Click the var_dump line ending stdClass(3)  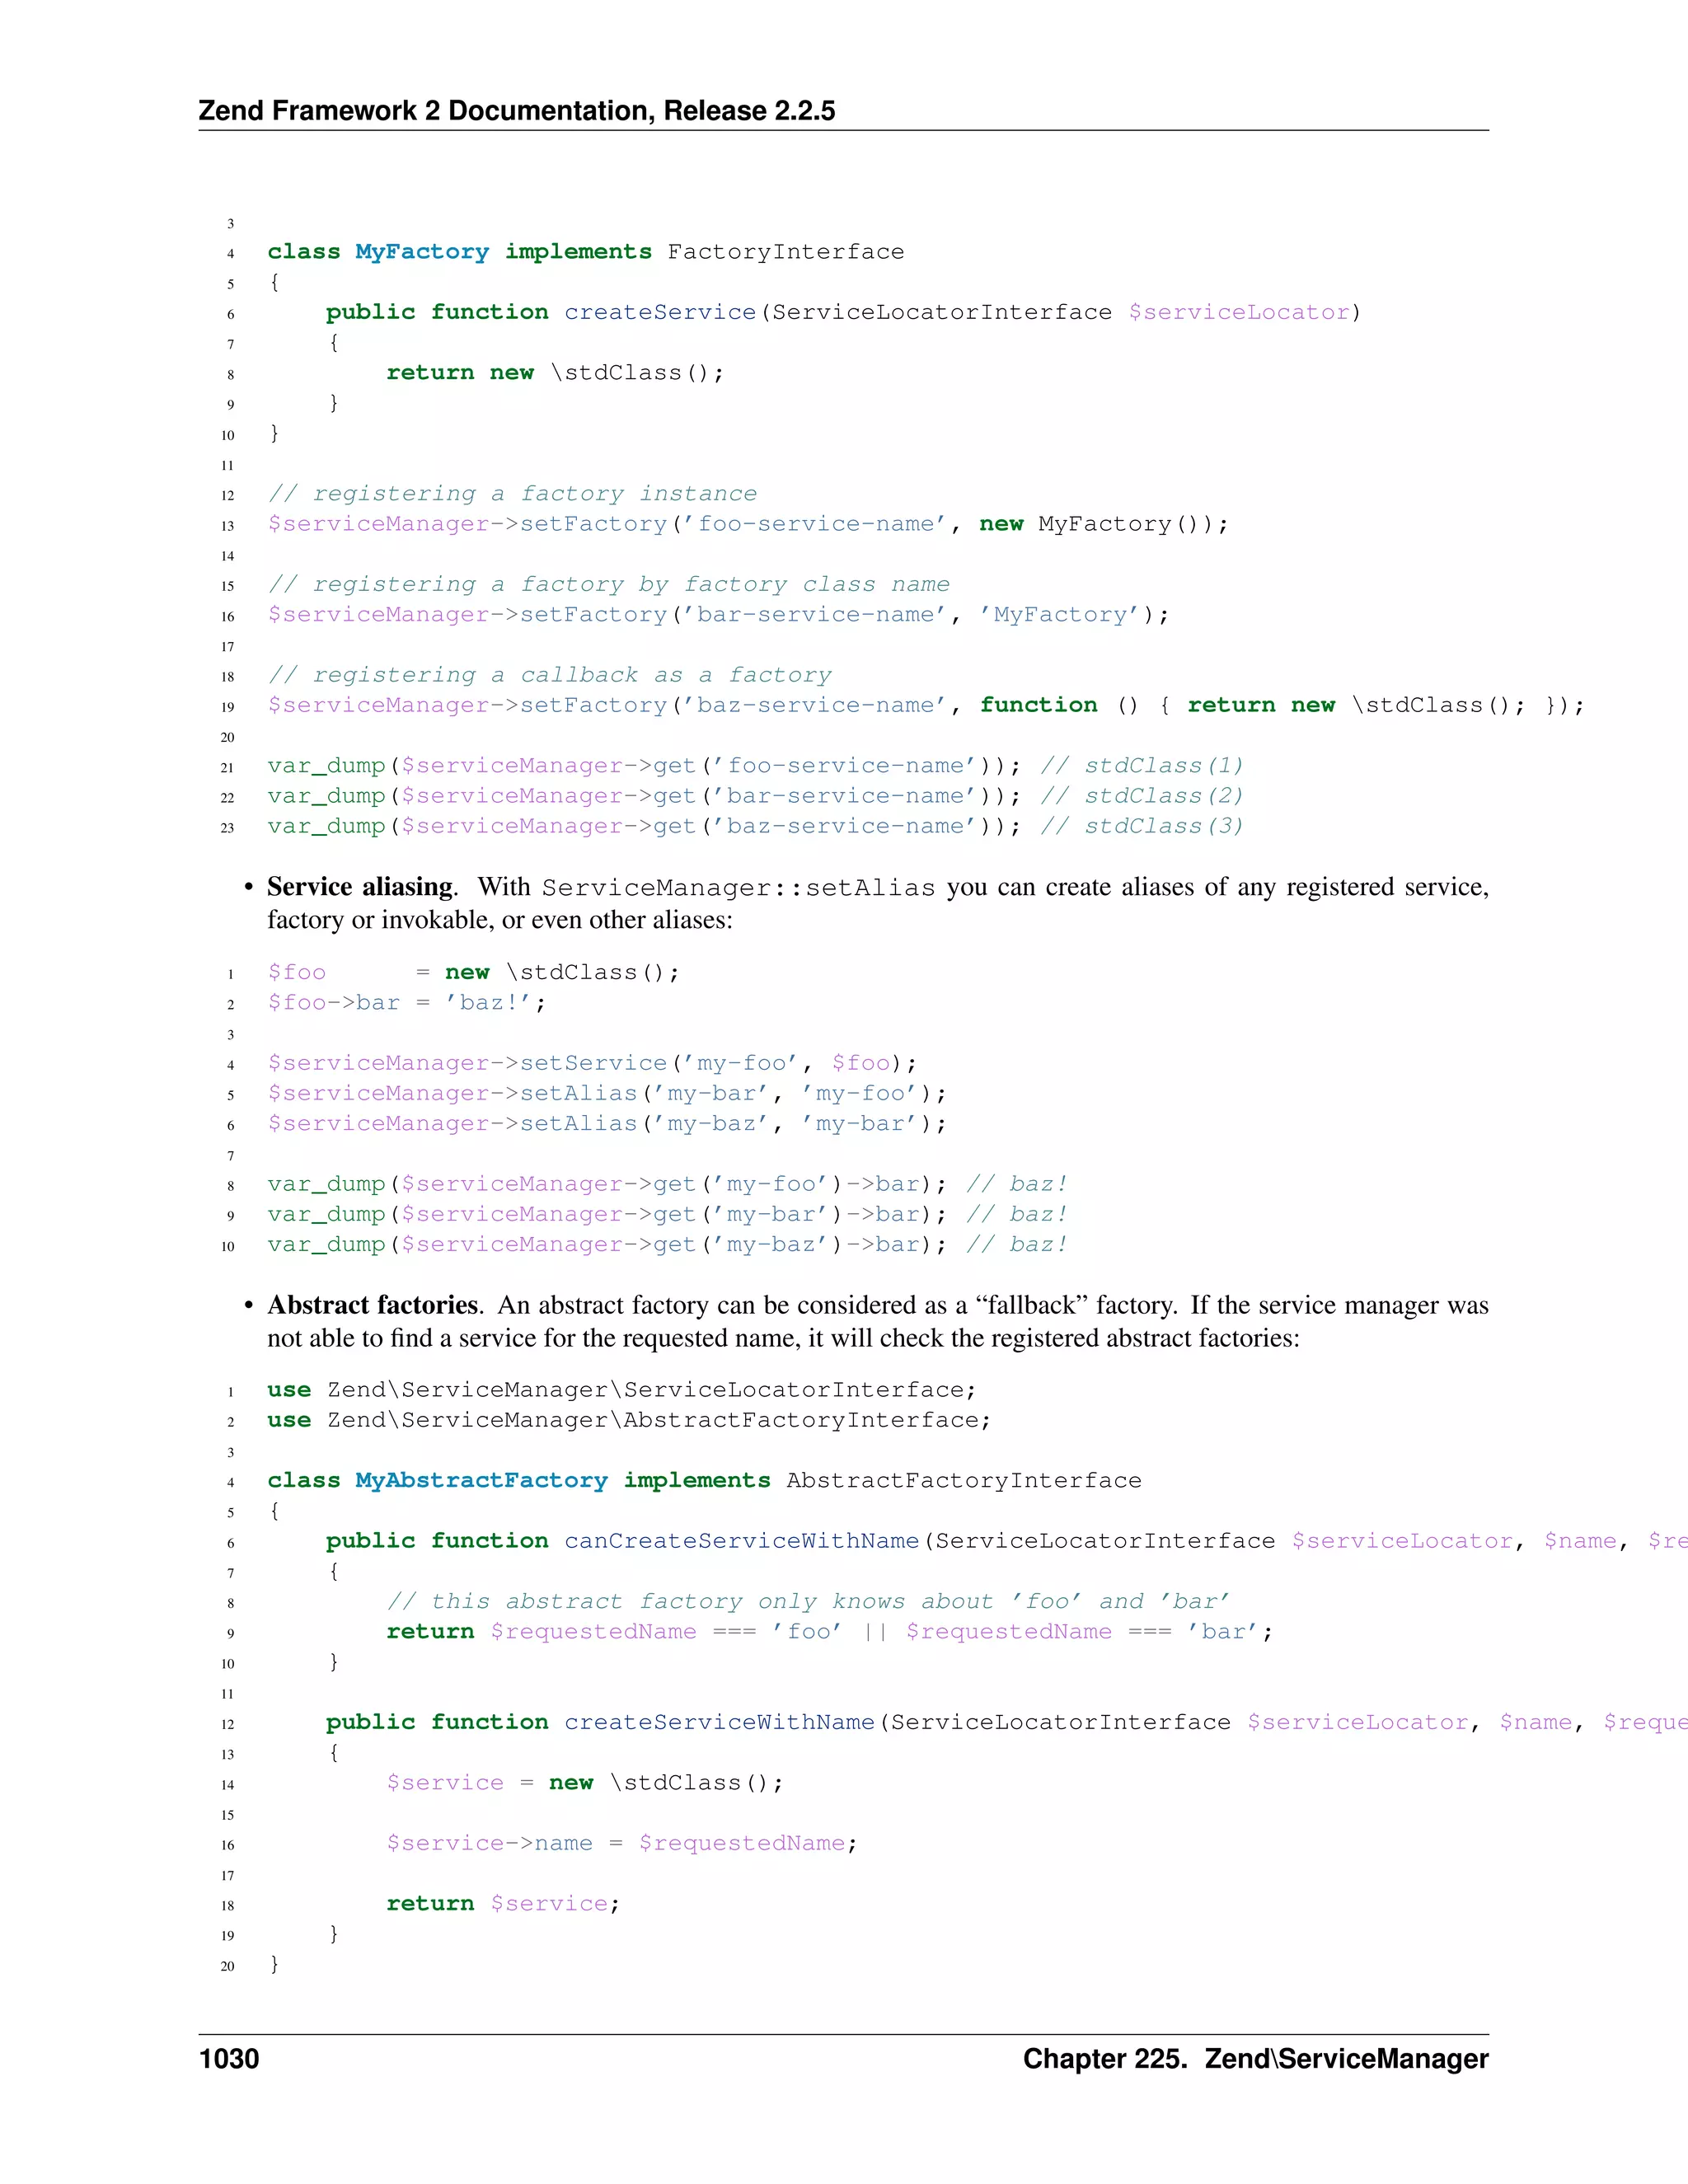(755, 826)
